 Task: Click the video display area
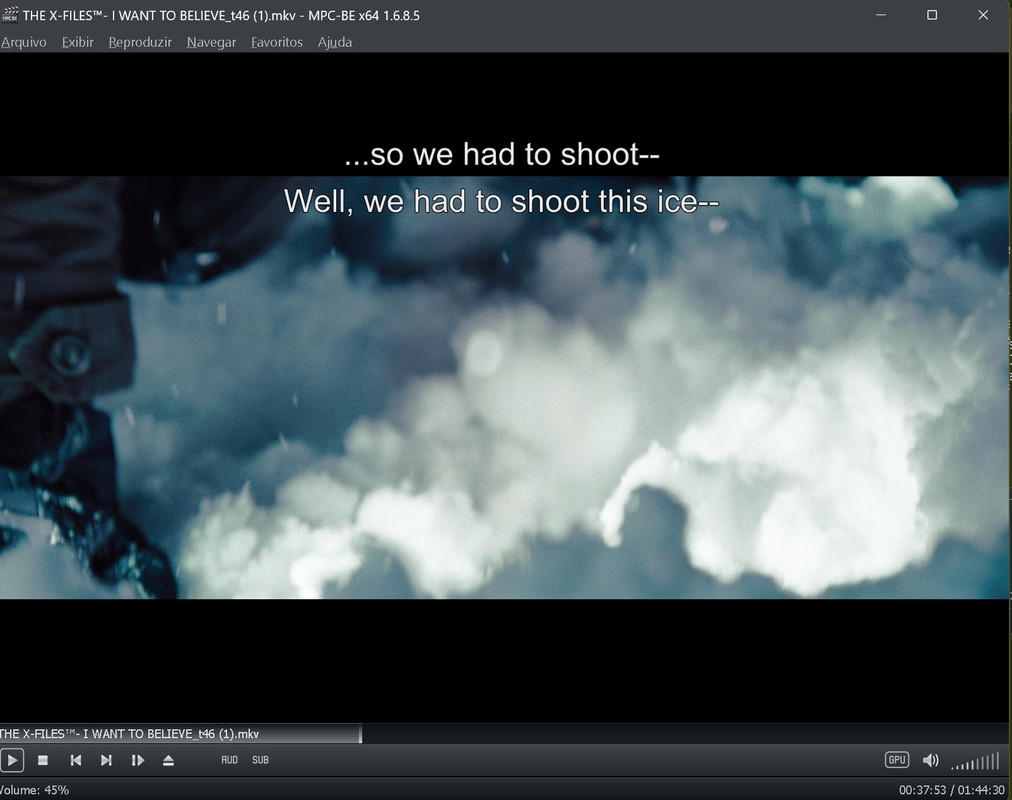(x=503, y=387)
